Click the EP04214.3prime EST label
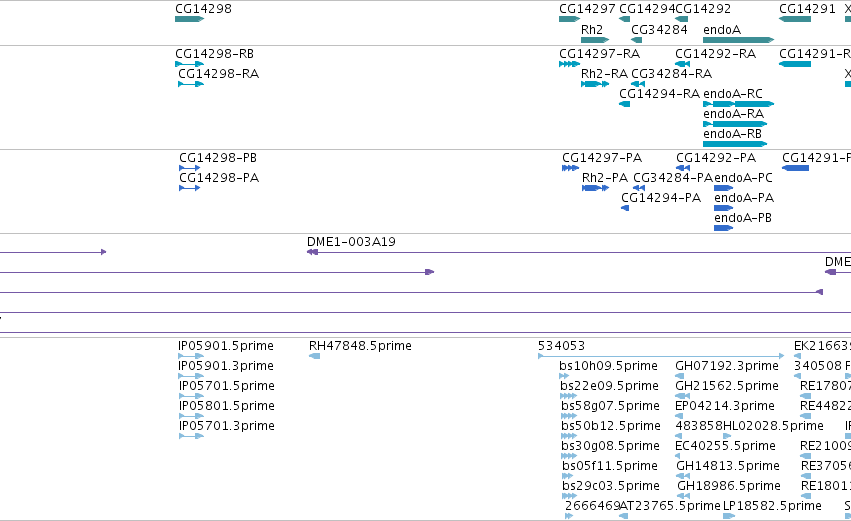 725,406
